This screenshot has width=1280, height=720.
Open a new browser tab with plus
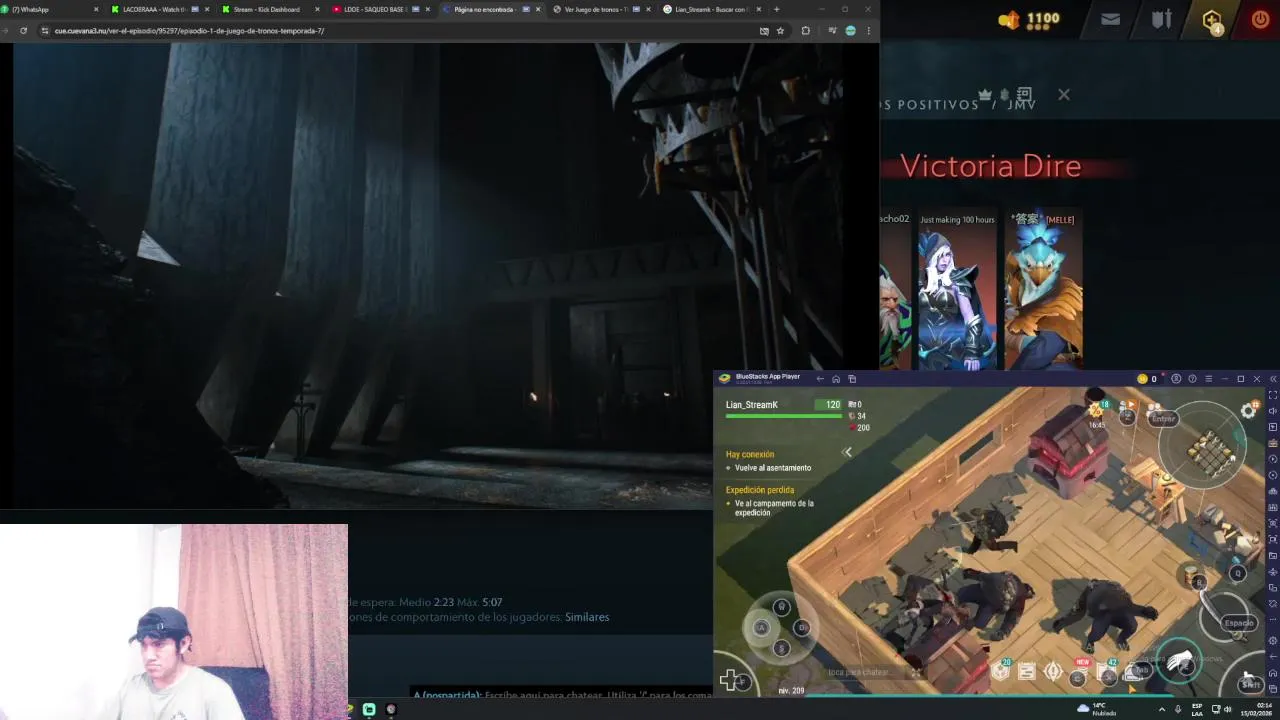[x=776, y=9]
